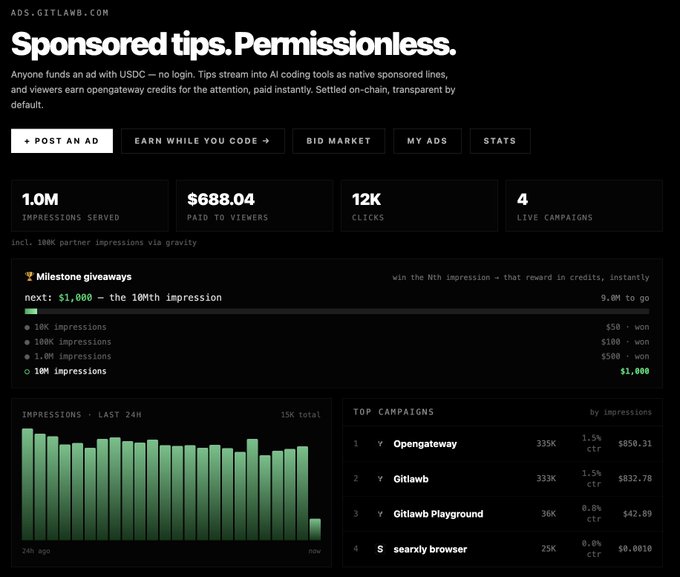
Task: Click the short rightmost 'now' chart bar
Action: (315, 529)
